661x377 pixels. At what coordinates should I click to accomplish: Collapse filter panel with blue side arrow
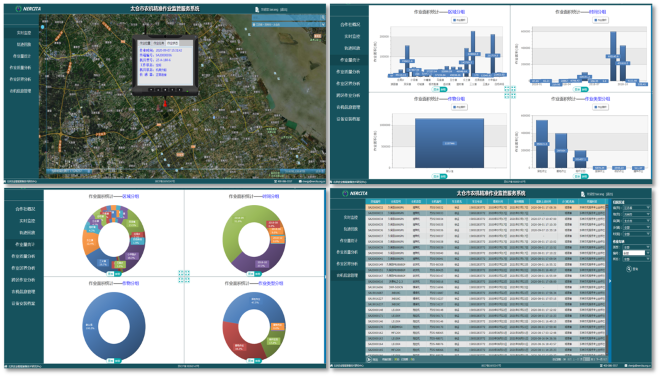click(610, 281)
